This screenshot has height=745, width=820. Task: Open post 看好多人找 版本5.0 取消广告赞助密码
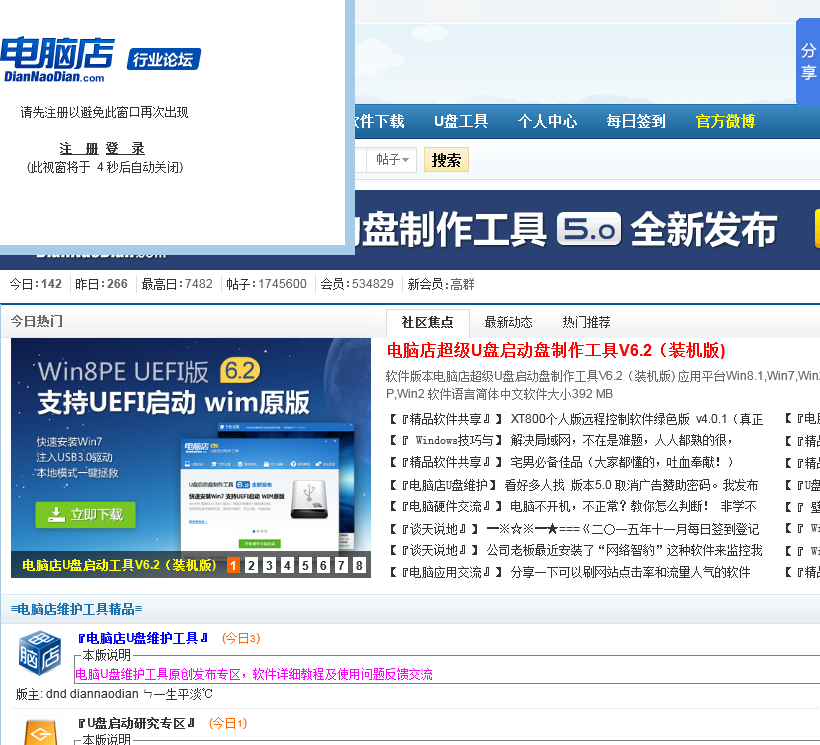click(631, 485)
